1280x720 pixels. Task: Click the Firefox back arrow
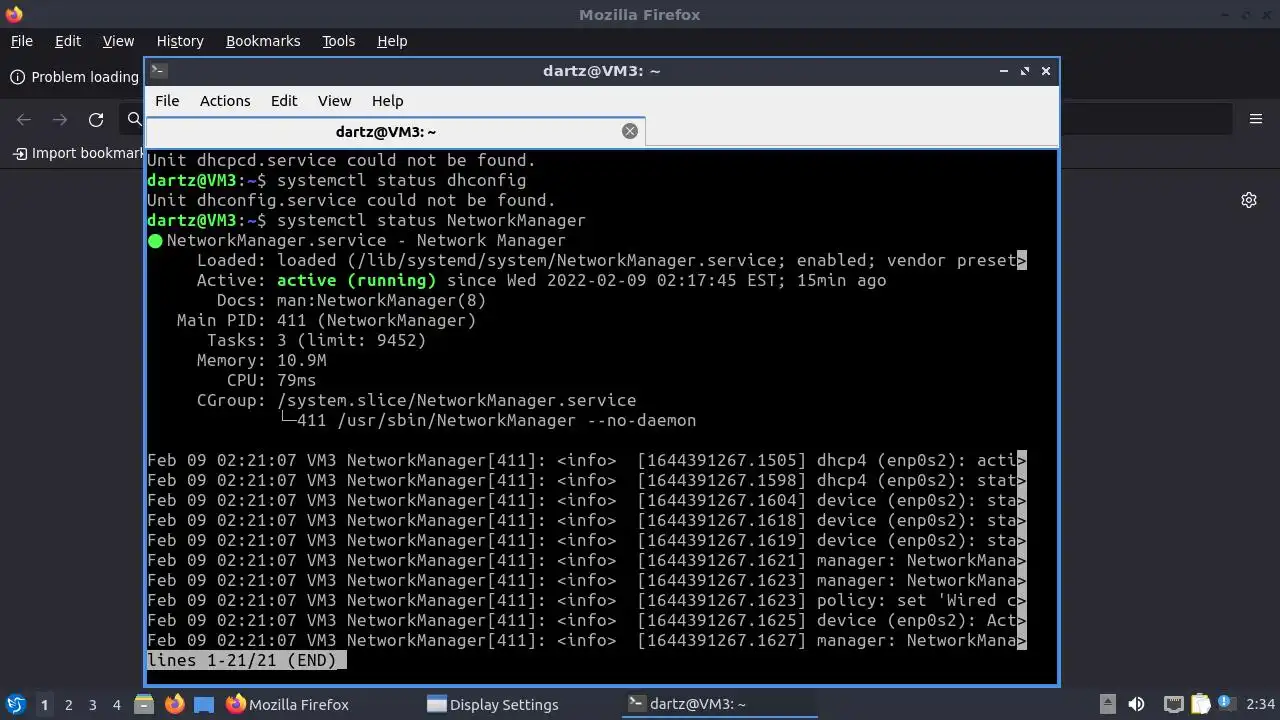tap(24, 120)
